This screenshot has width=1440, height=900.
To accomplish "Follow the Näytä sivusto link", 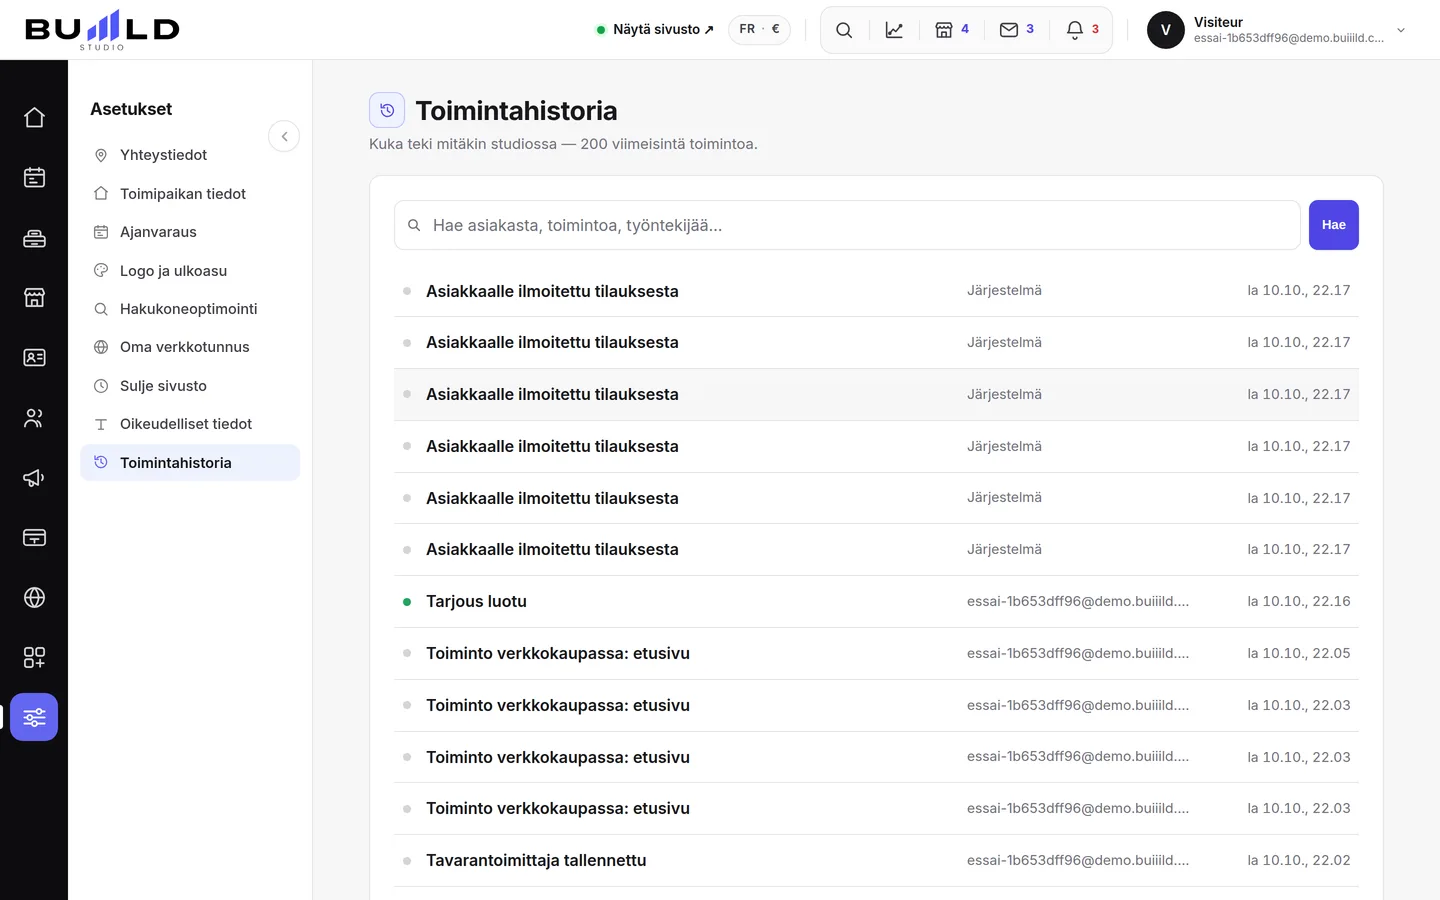I will pos(655,30).
